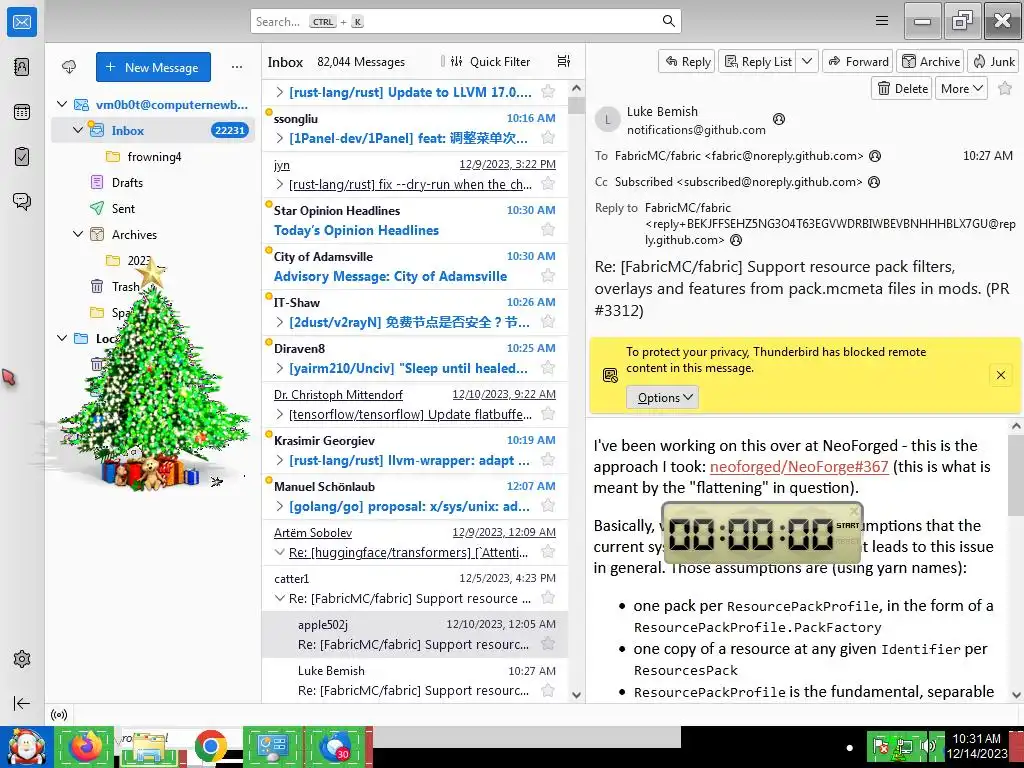Collapse the spaces toolbar
This screenshot has height=768, width=1024.
tap(22, 703)
